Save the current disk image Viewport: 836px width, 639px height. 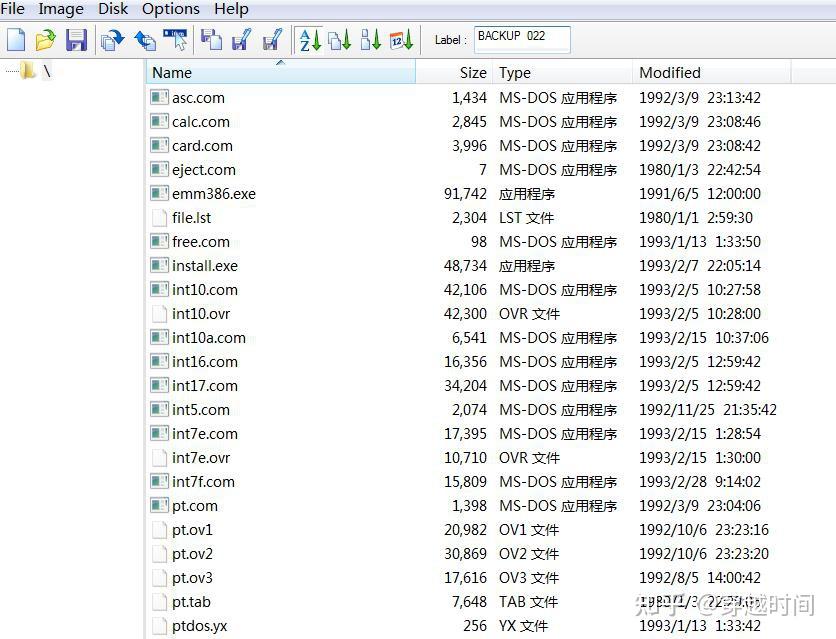(x=76, y=39)
